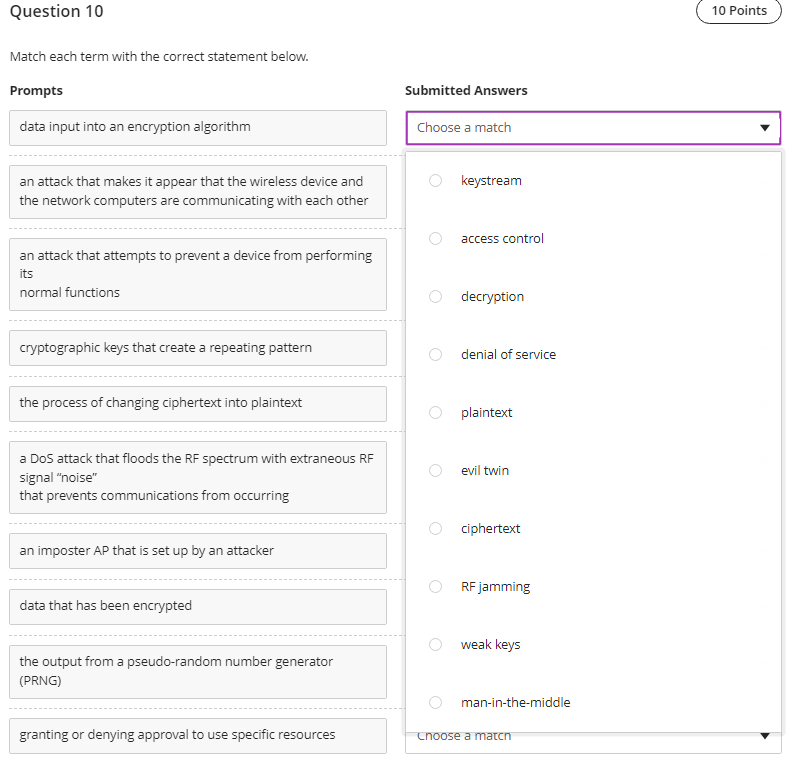Select the keystream radio option
Image resolution: width=794 pixels, height=776 pixels.
click(435, 181)
